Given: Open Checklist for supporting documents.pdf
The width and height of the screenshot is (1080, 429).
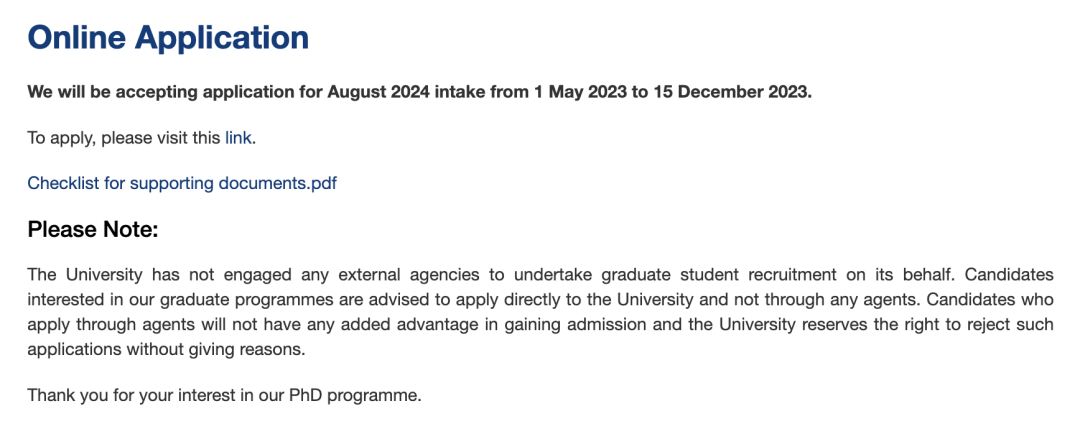Looking at the screenshot, I should (182, 183).
